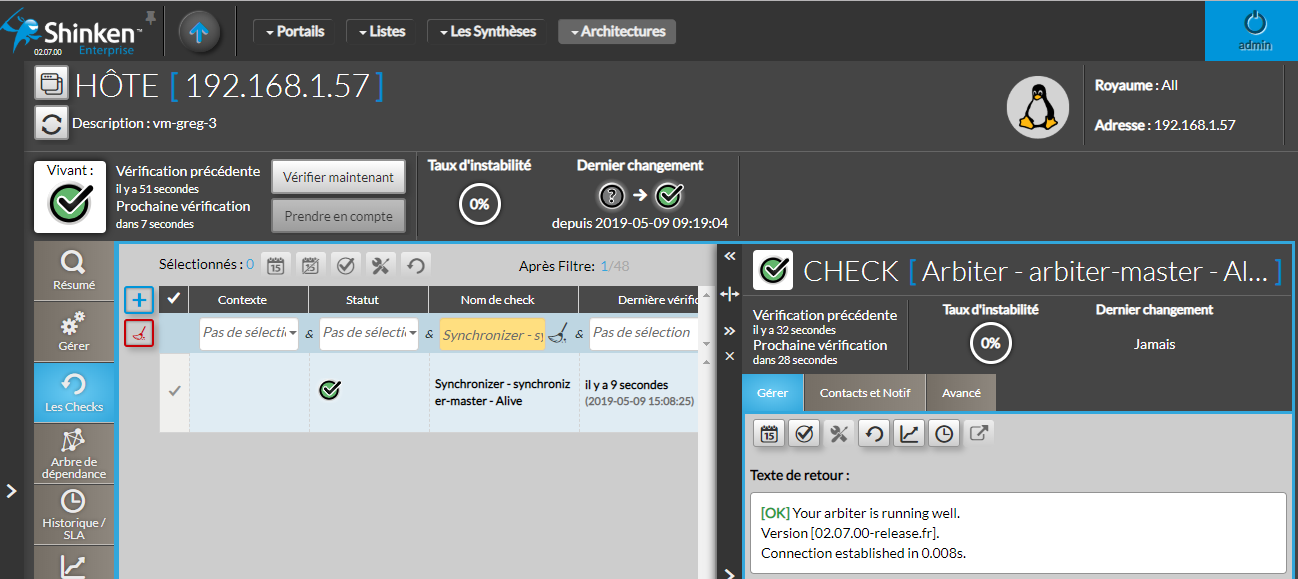Click the blue plus add-filter button
The height and width of the screenshot is (579, 1298).
[139, 299]
